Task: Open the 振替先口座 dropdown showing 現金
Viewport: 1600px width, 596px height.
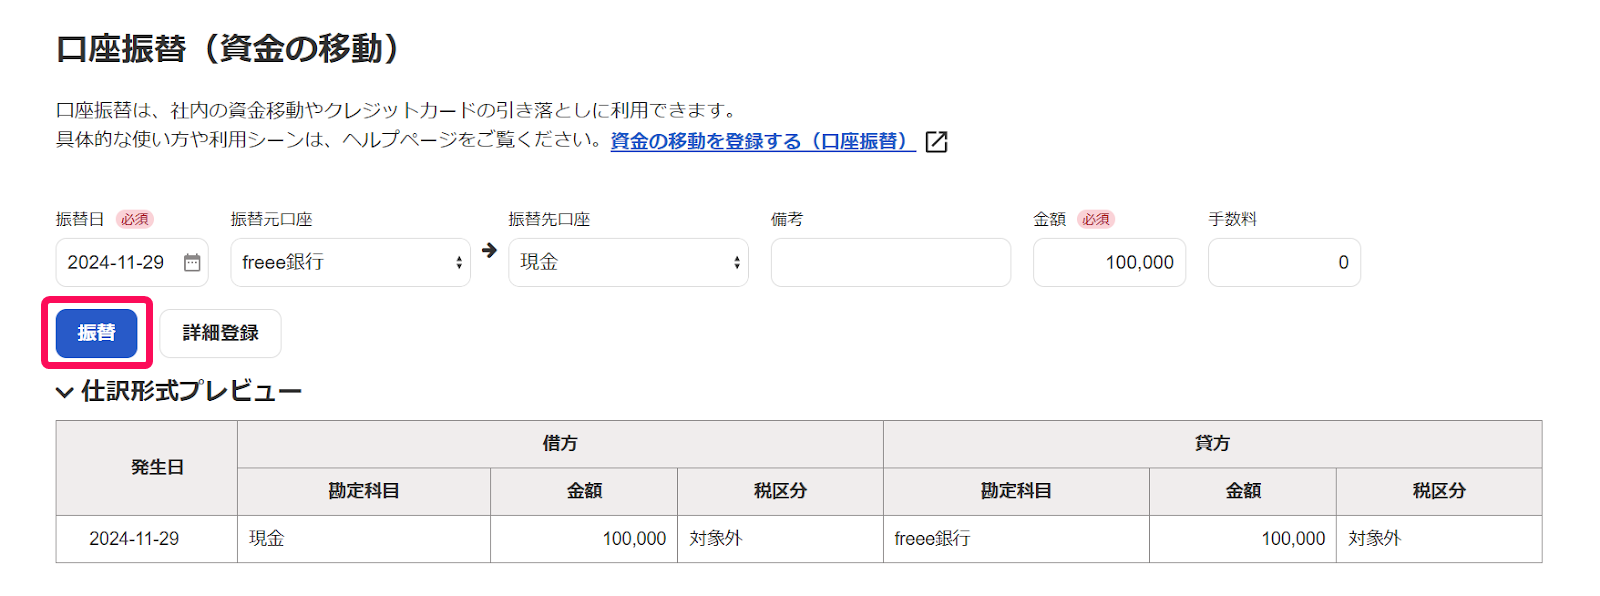Action: pyautogui.click(x=628, y=263)
